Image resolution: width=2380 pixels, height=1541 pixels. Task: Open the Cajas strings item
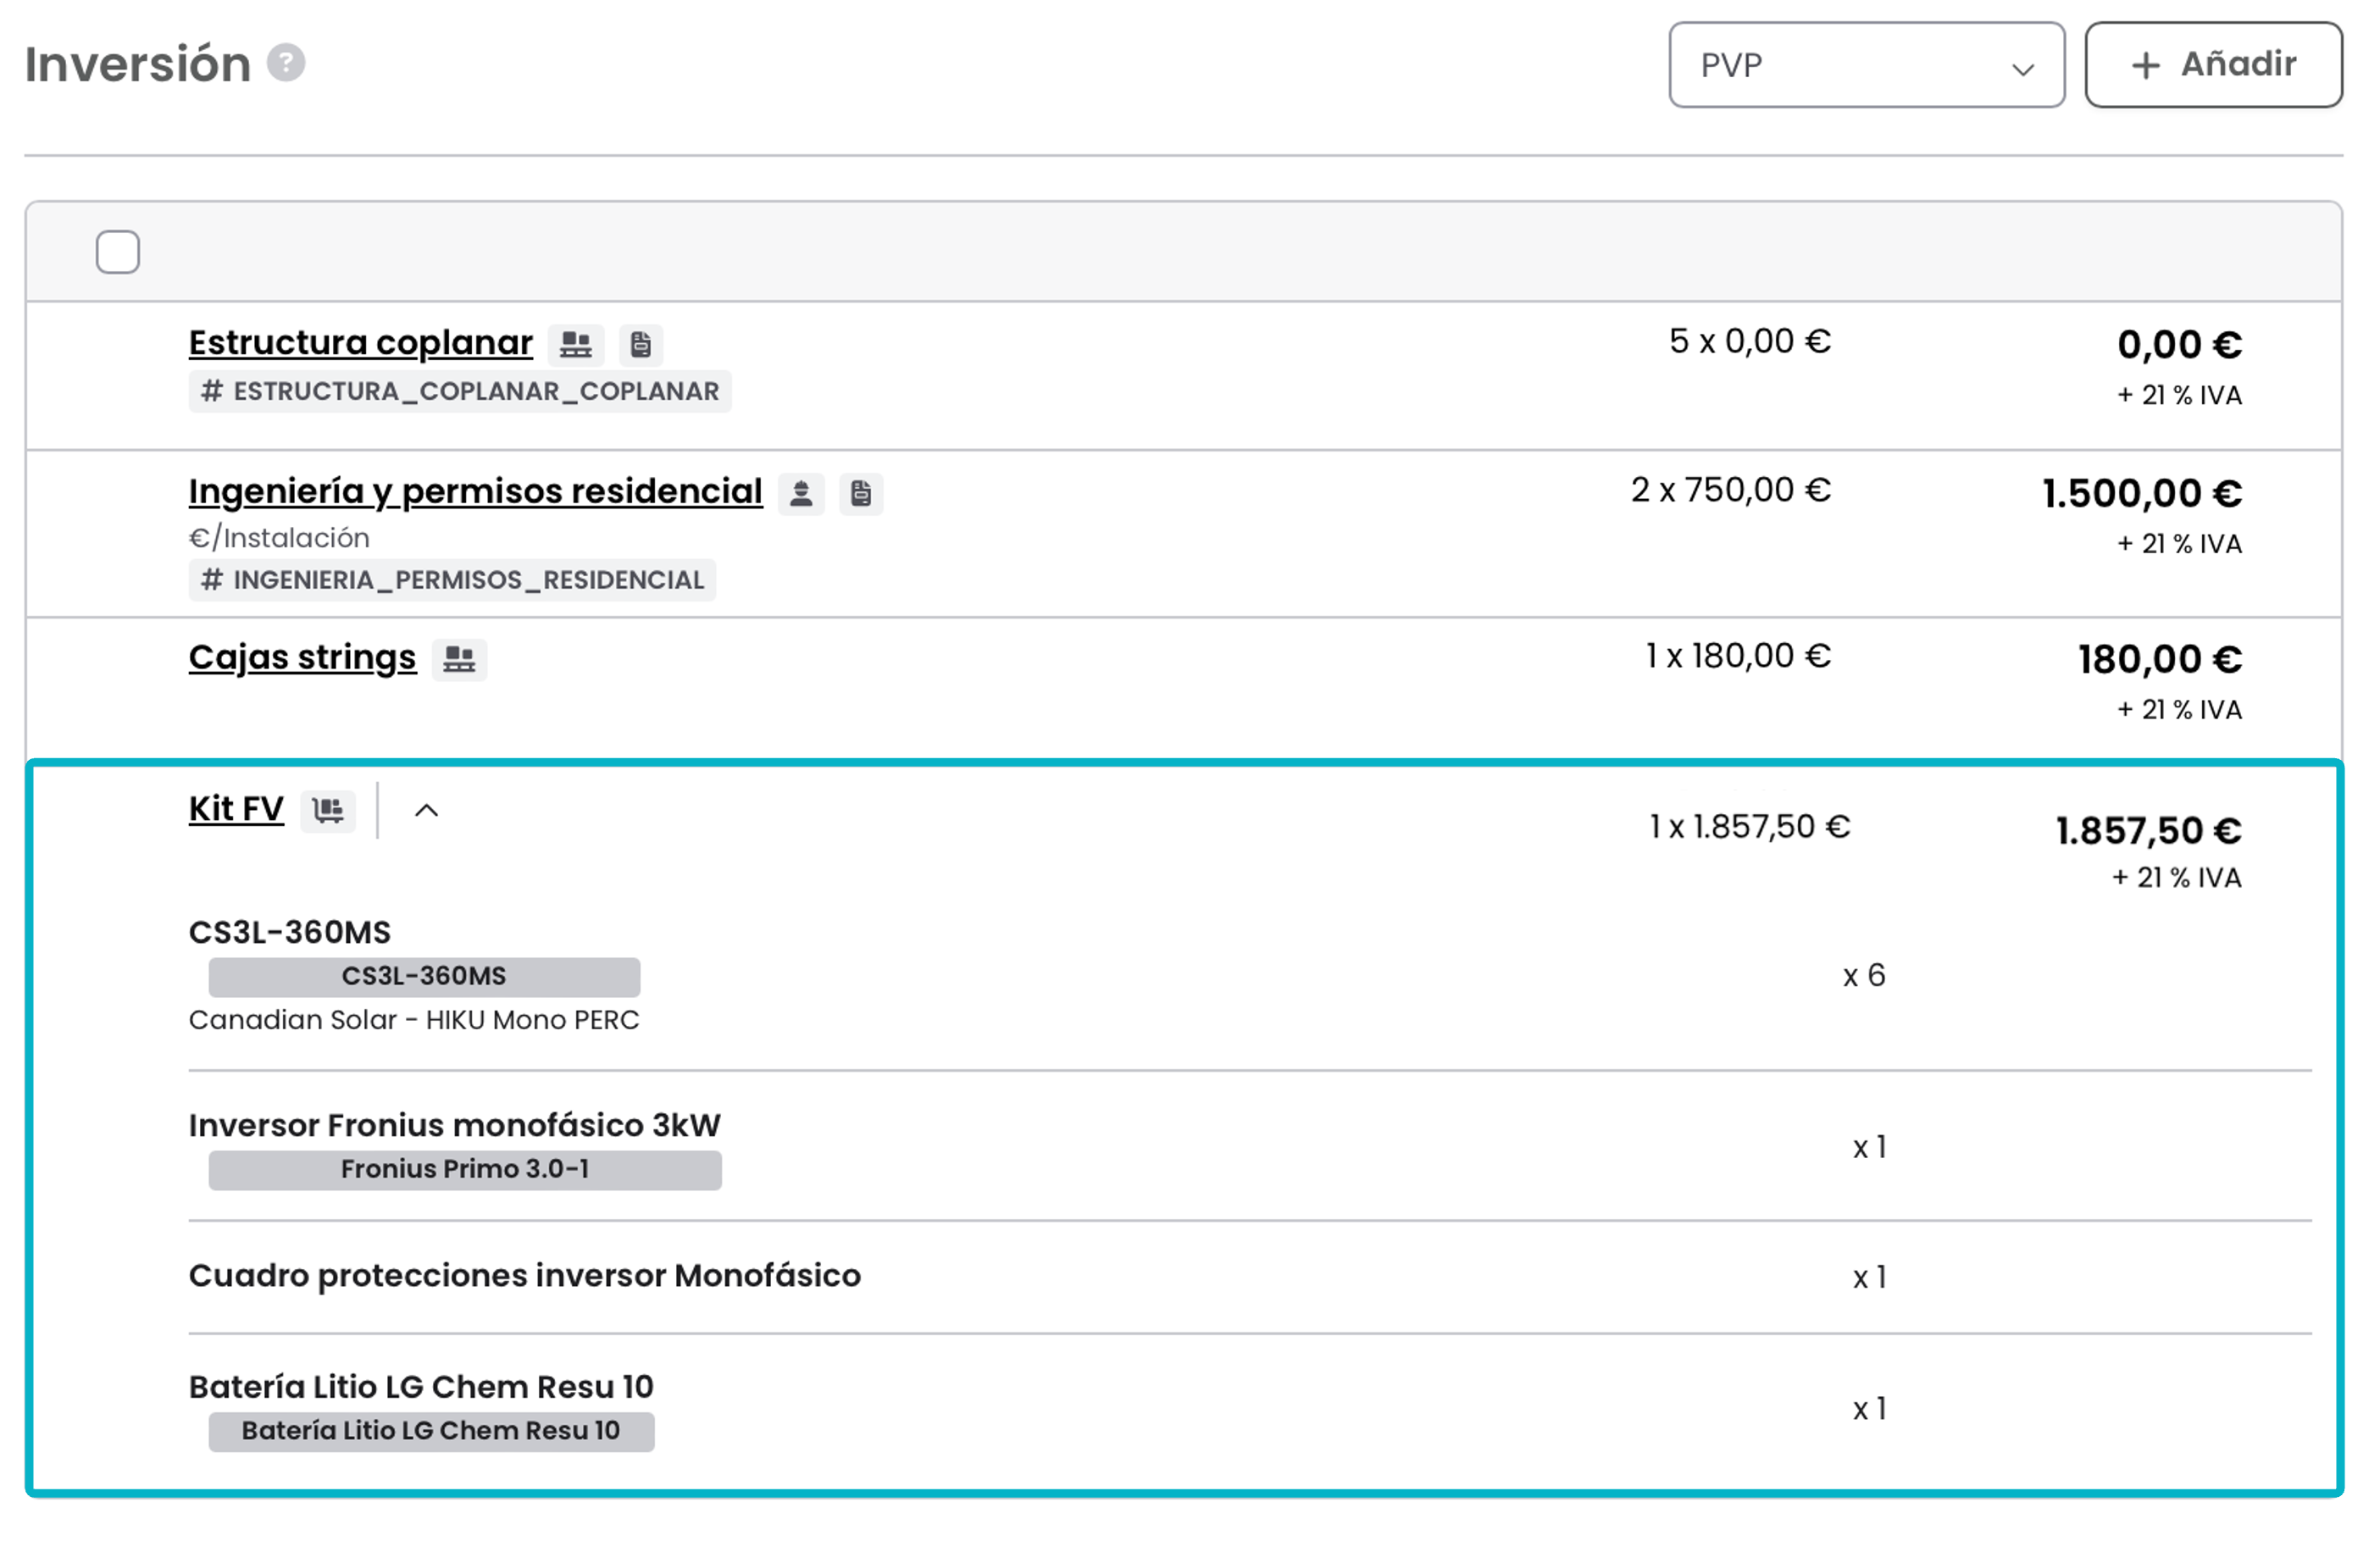[x=302, y=658]
